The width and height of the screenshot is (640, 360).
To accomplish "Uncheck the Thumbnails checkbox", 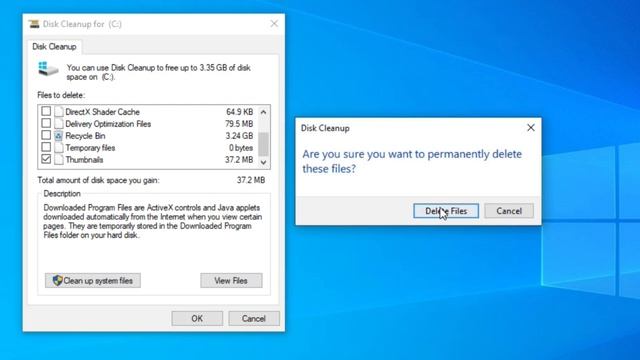I will 46,159.
